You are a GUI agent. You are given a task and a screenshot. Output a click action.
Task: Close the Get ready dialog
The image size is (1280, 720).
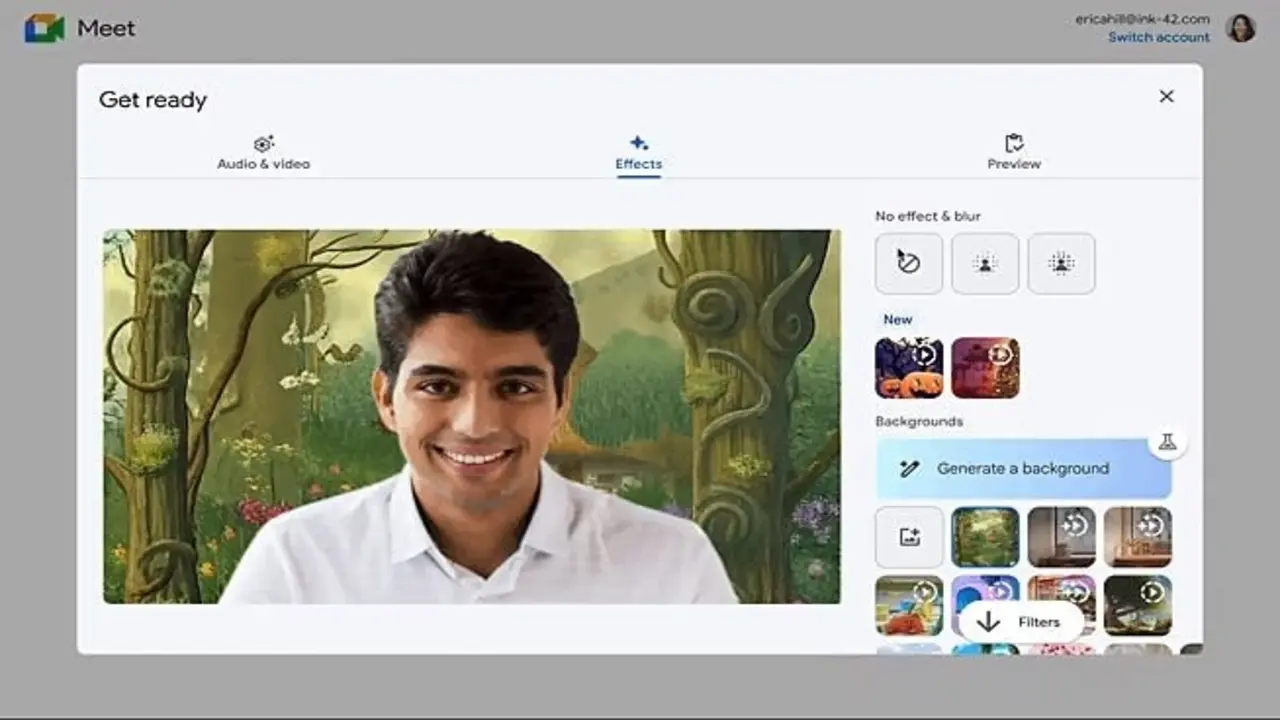pos(1166,97)
